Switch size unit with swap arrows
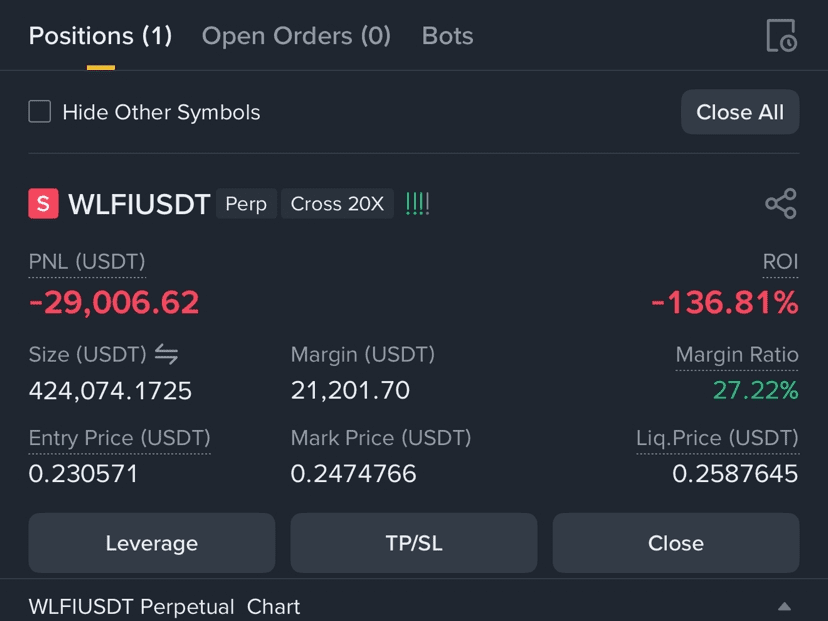The image size is (828, 621). (166, 354)
